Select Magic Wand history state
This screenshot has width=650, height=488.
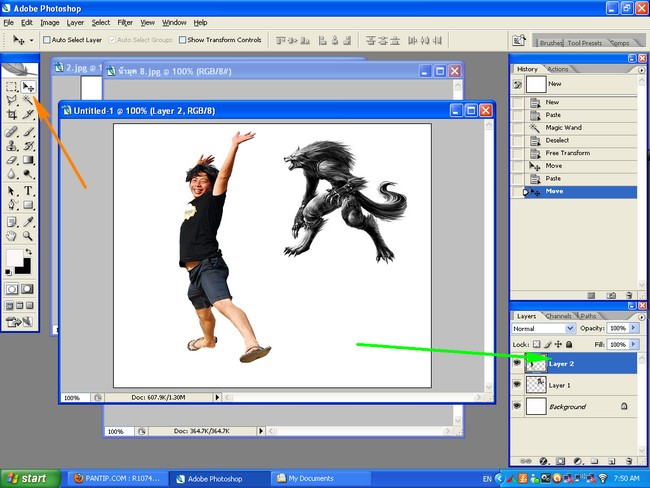(x=574, y=128)
